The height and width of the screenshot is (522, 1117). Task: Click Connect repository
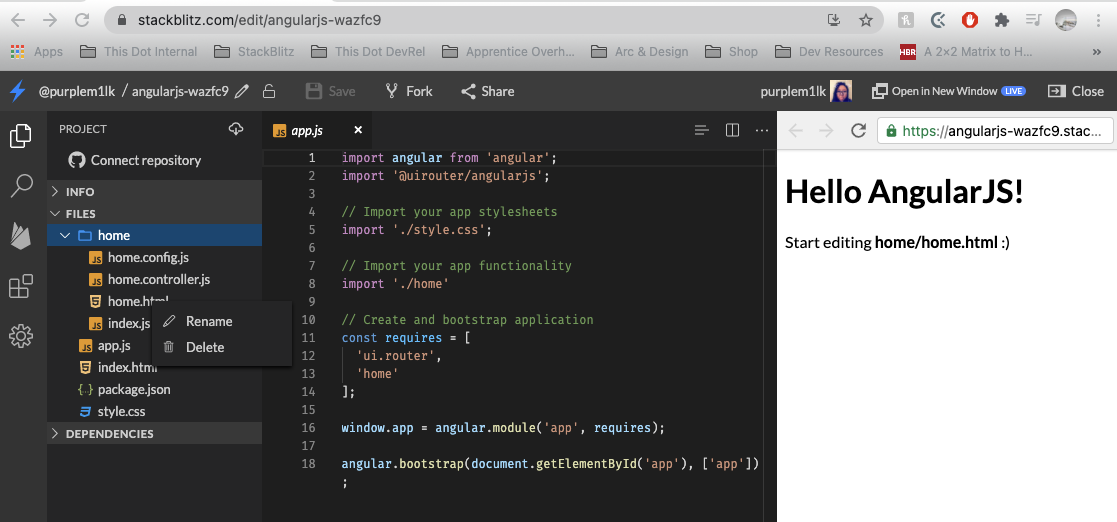tap(135, 160)
